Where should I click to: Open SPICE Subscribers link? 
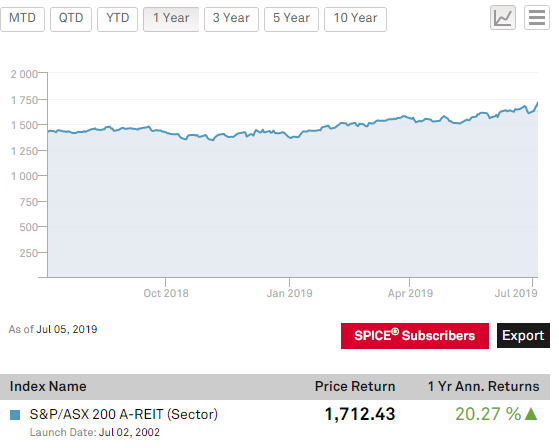(x=415, y=336)
